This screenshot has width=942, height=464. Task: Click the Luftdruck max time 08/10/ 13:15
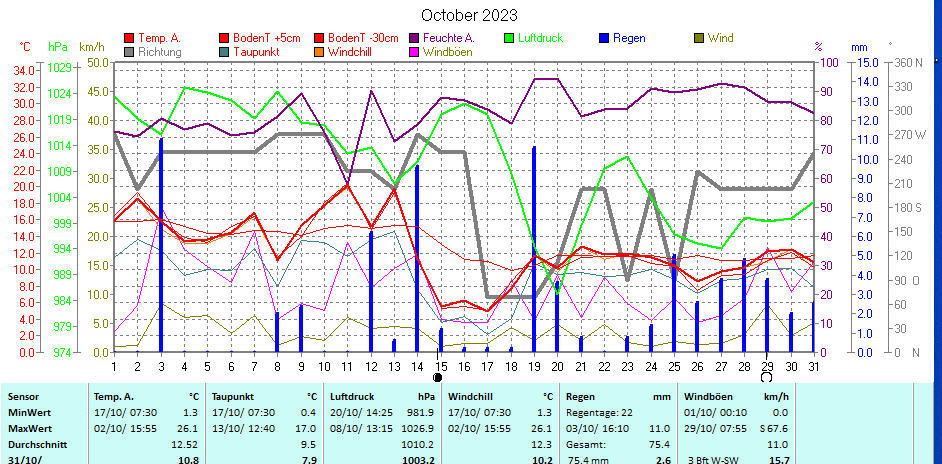pyautogui.click(x=363, y=429)
